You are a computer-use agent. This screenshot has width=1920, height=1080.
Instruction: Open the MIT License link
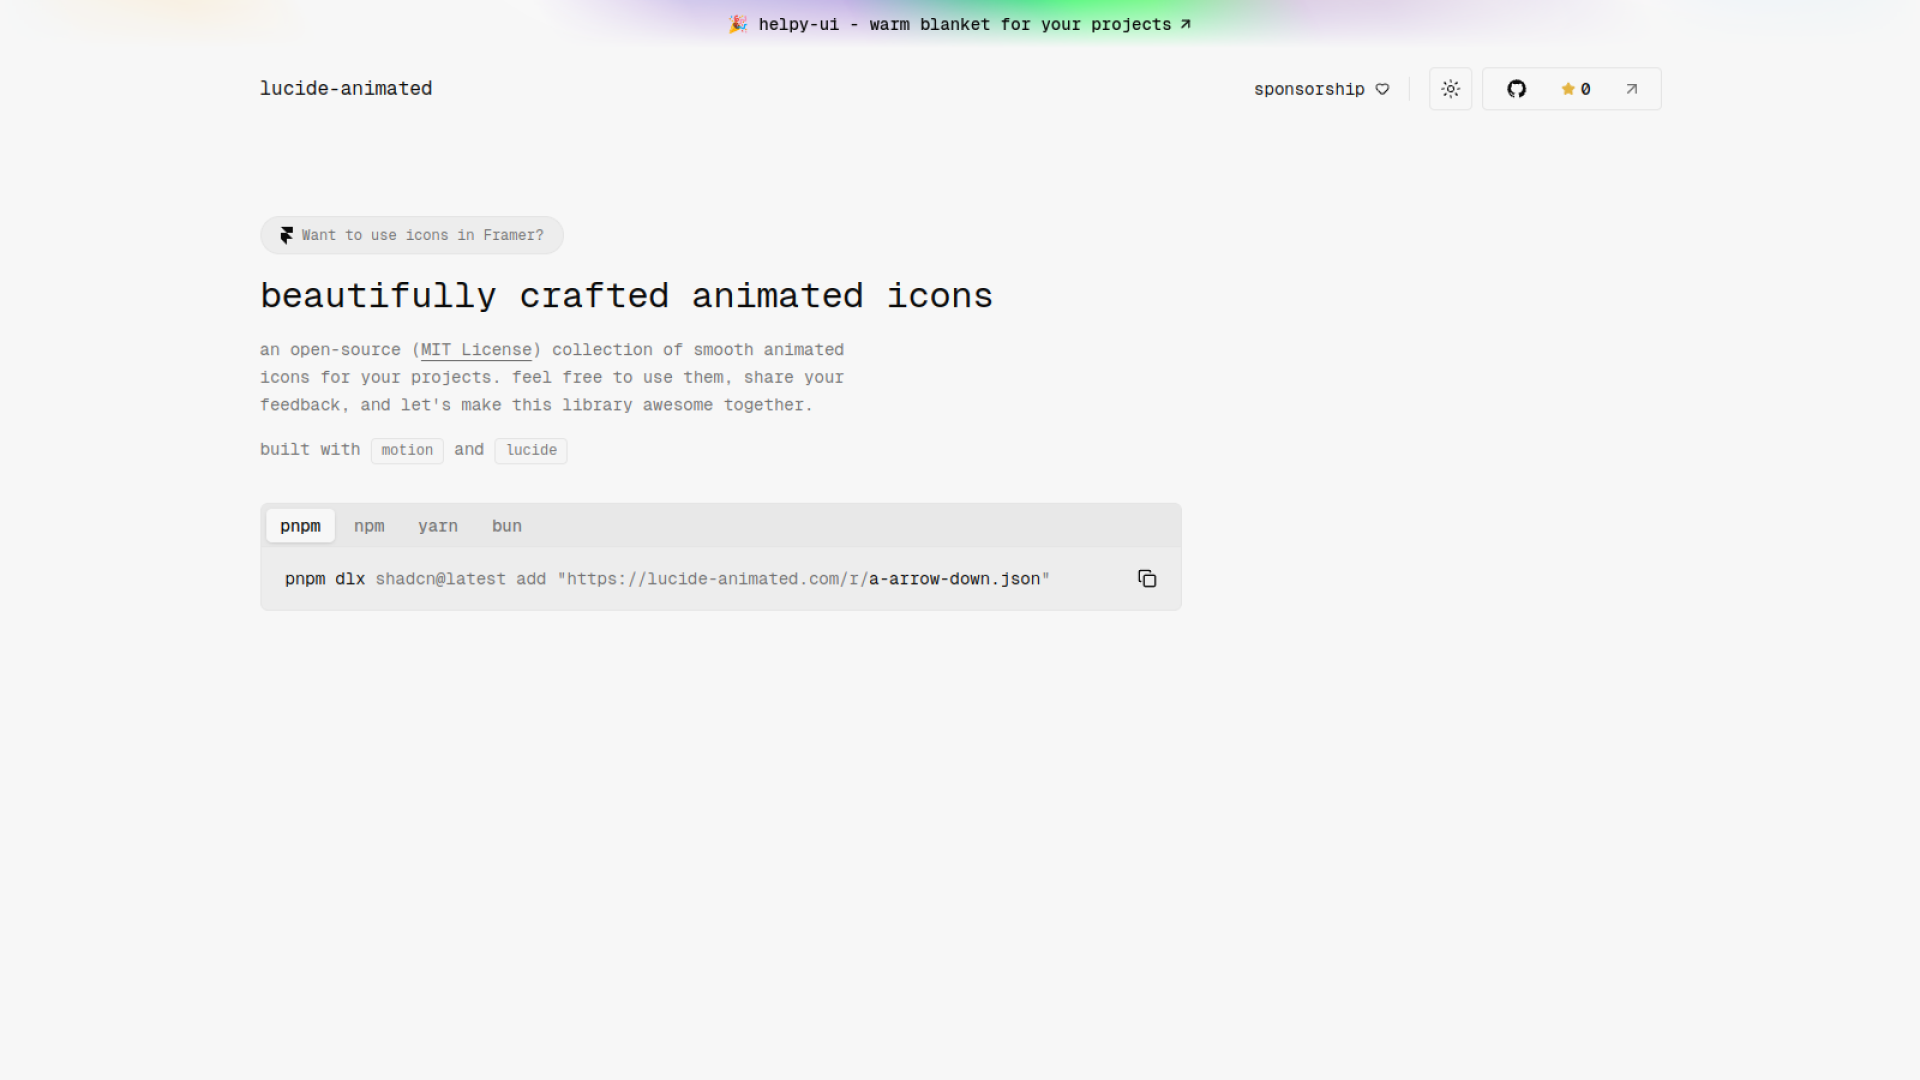476,350
